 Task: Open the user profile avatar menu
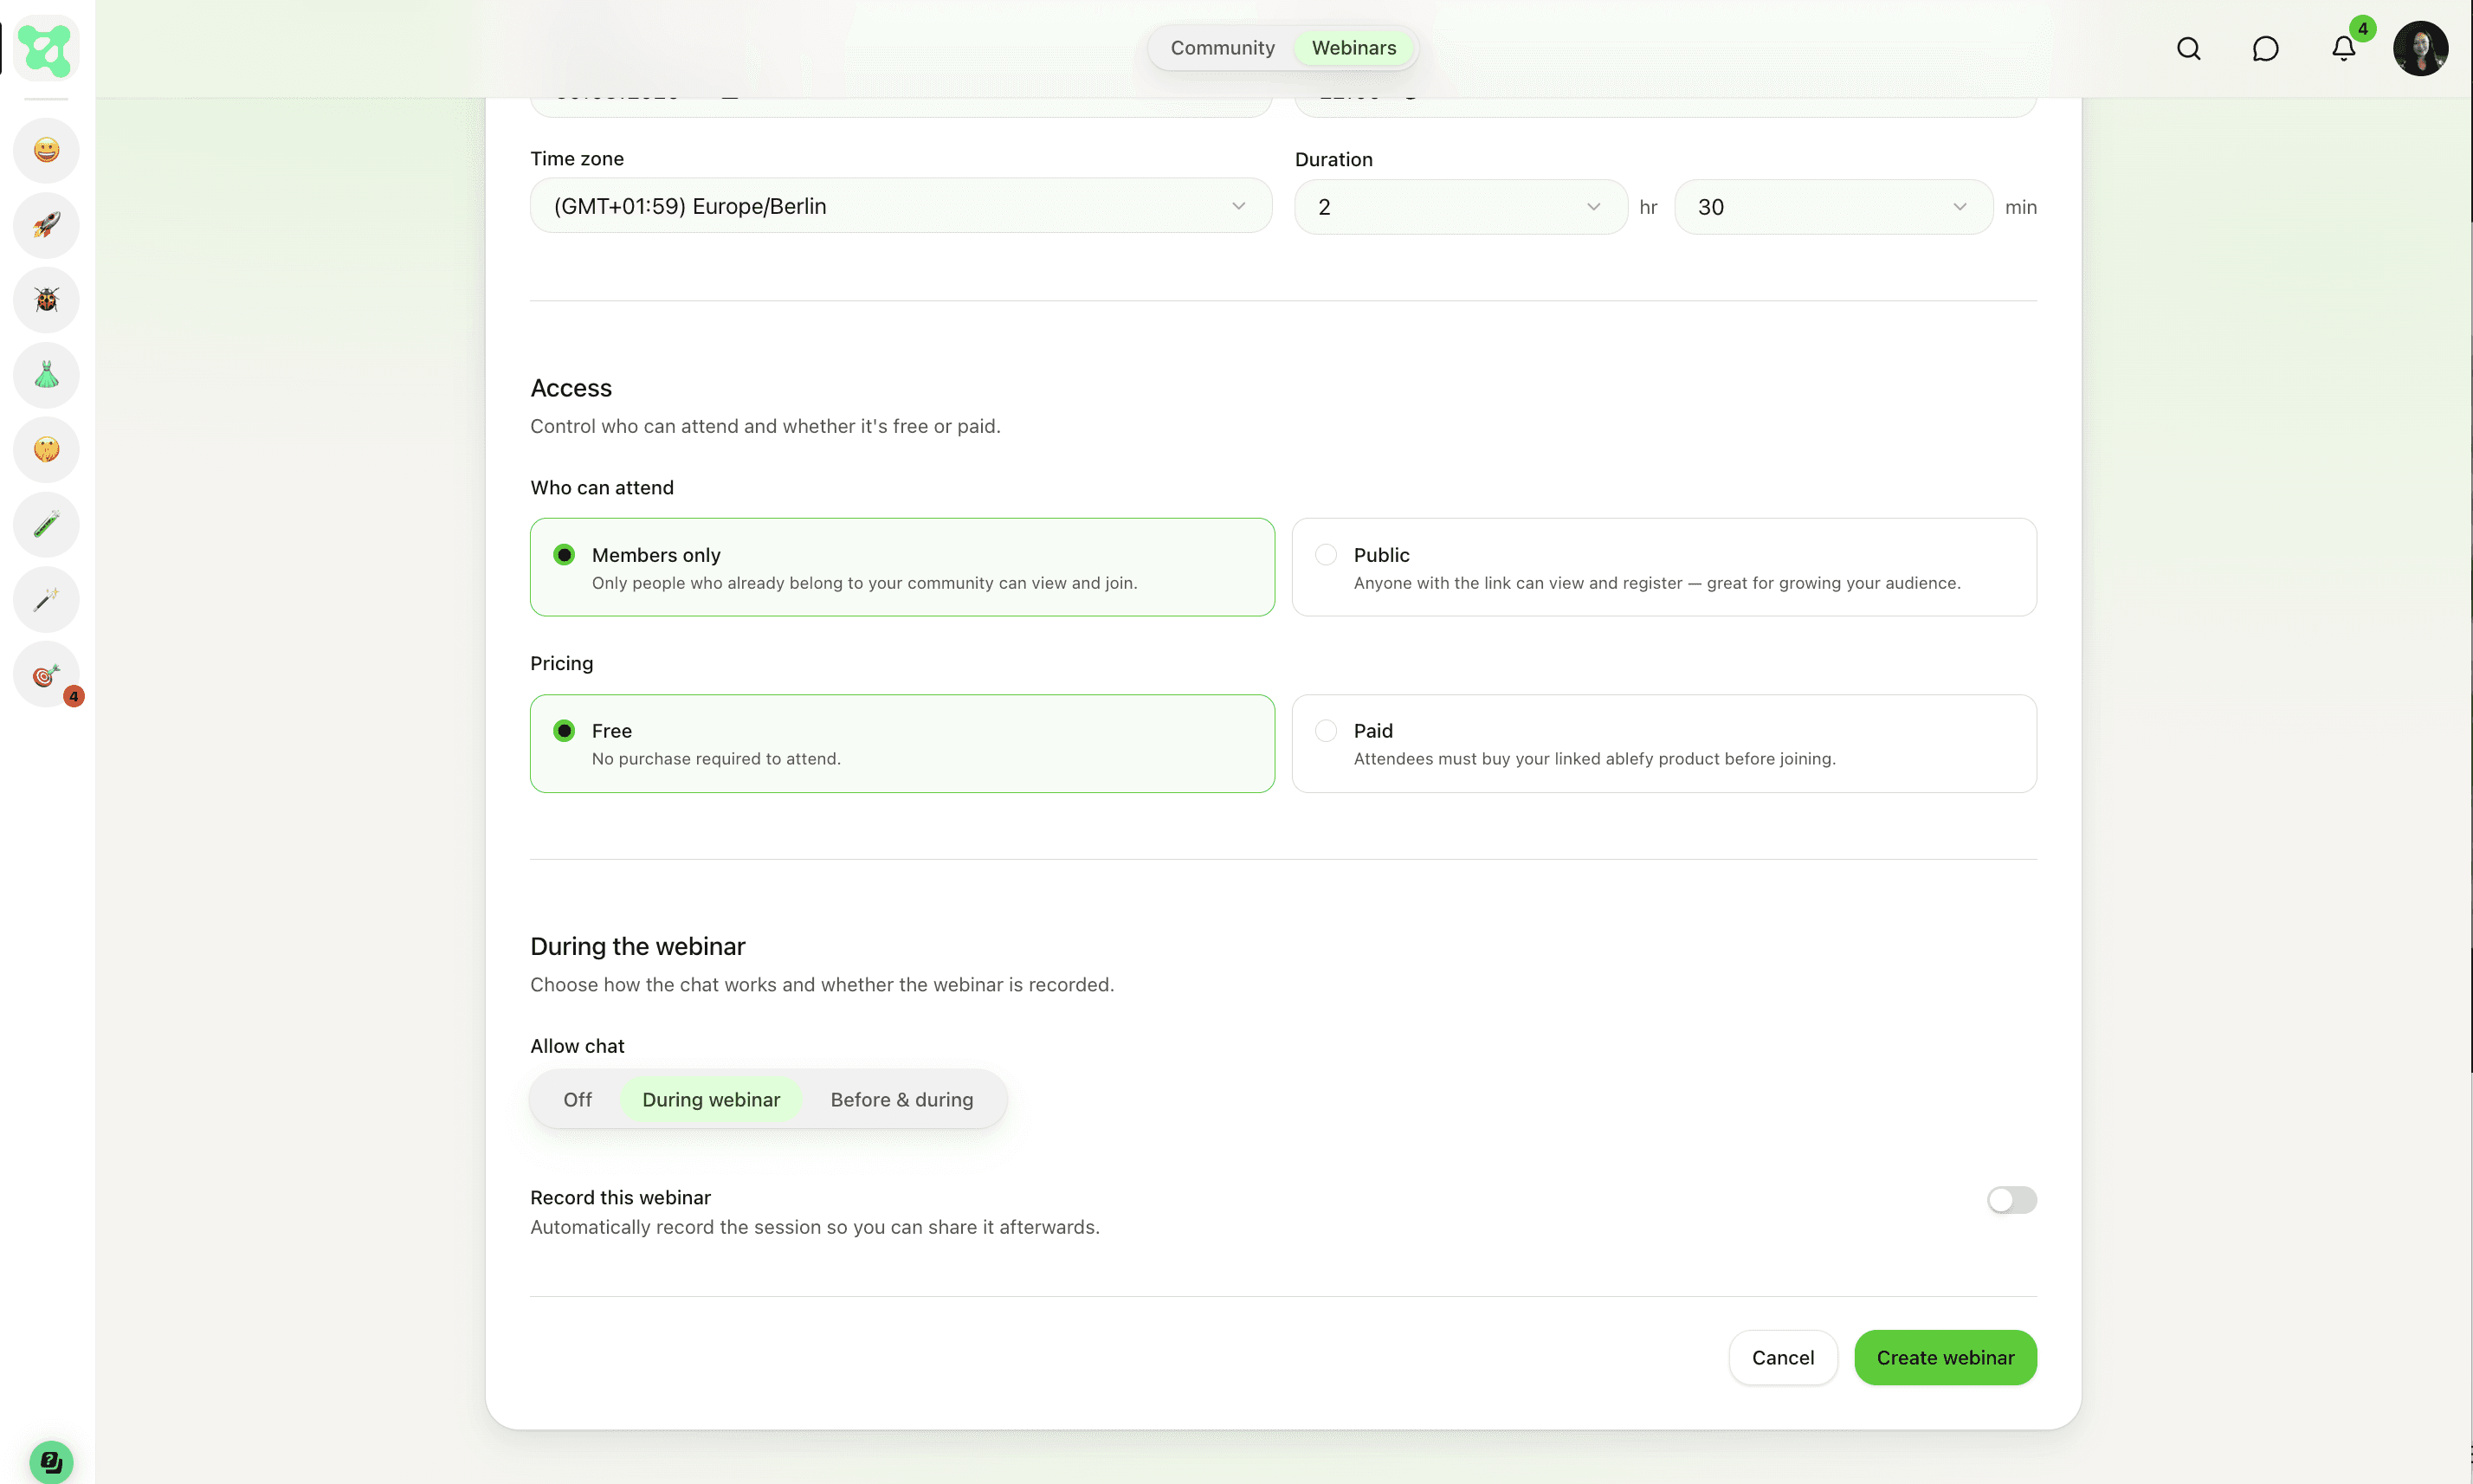(2421, 48)
